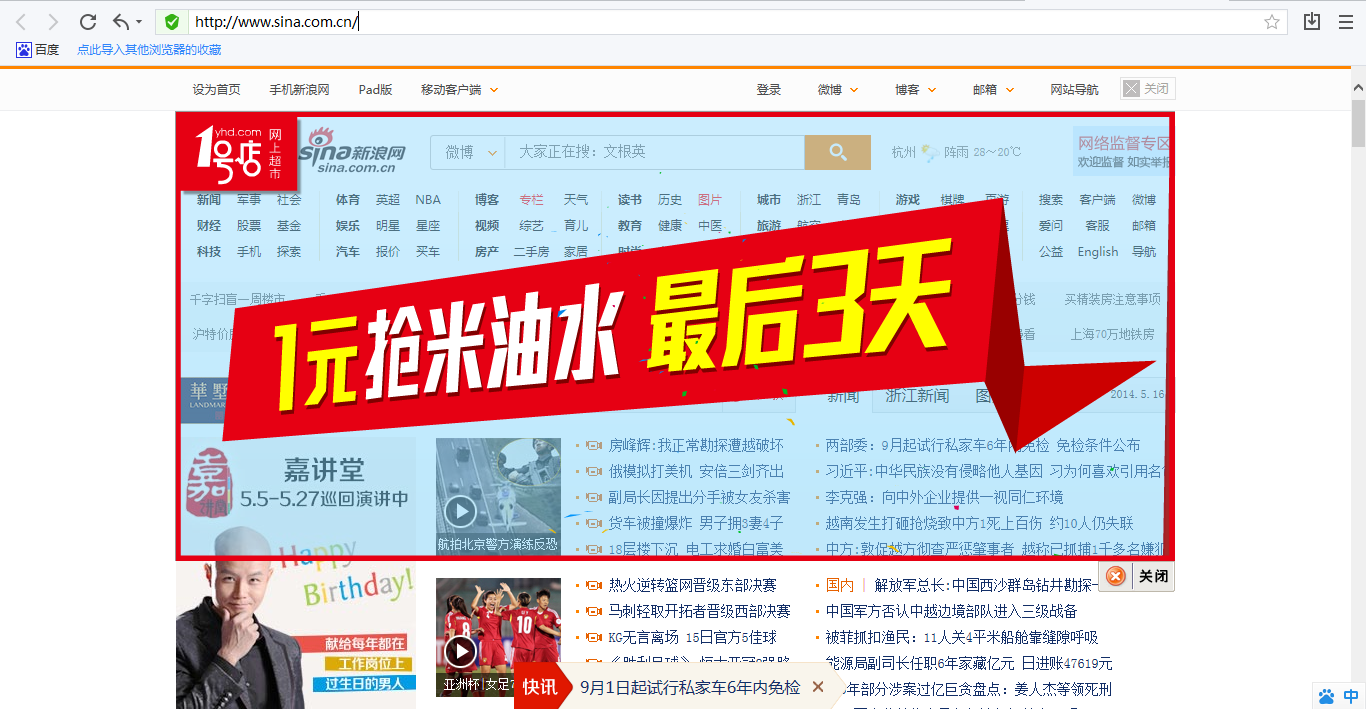1366x709 pixels.
Task: Click video icon beside KG无言离场 headline
Action: coord(594,637)
